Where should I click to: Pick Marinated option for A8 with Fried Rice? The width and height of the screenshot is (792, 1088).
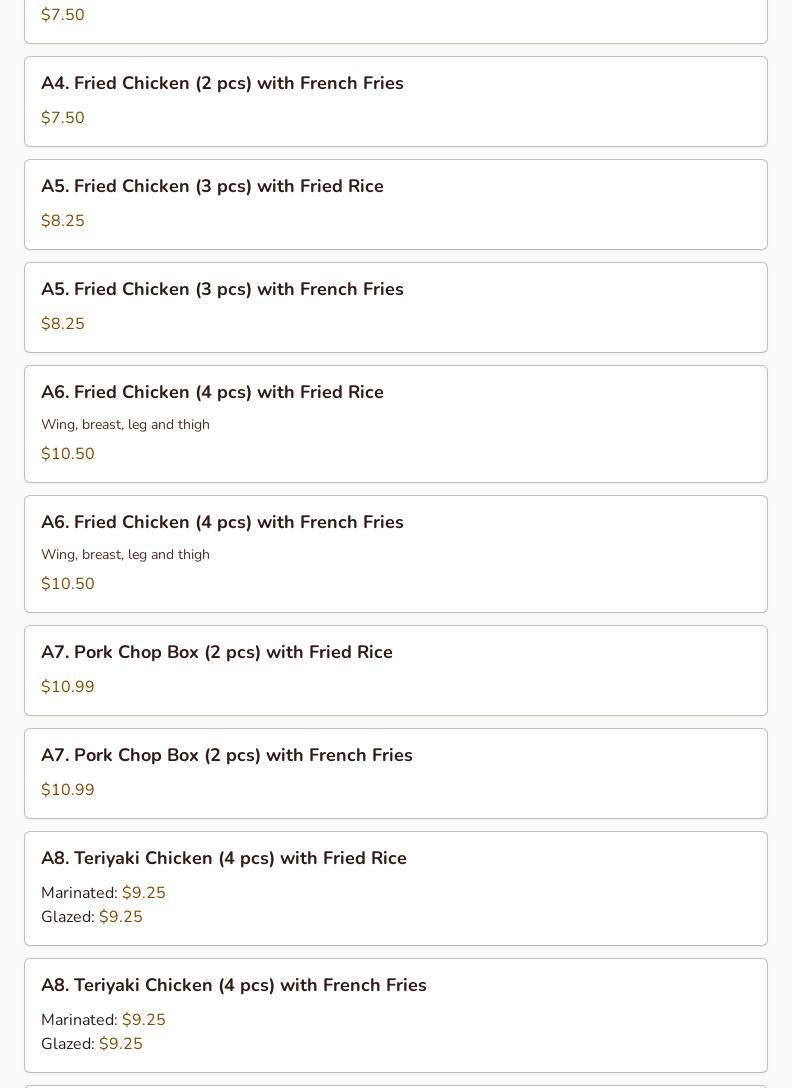click(x=103, y=893)
